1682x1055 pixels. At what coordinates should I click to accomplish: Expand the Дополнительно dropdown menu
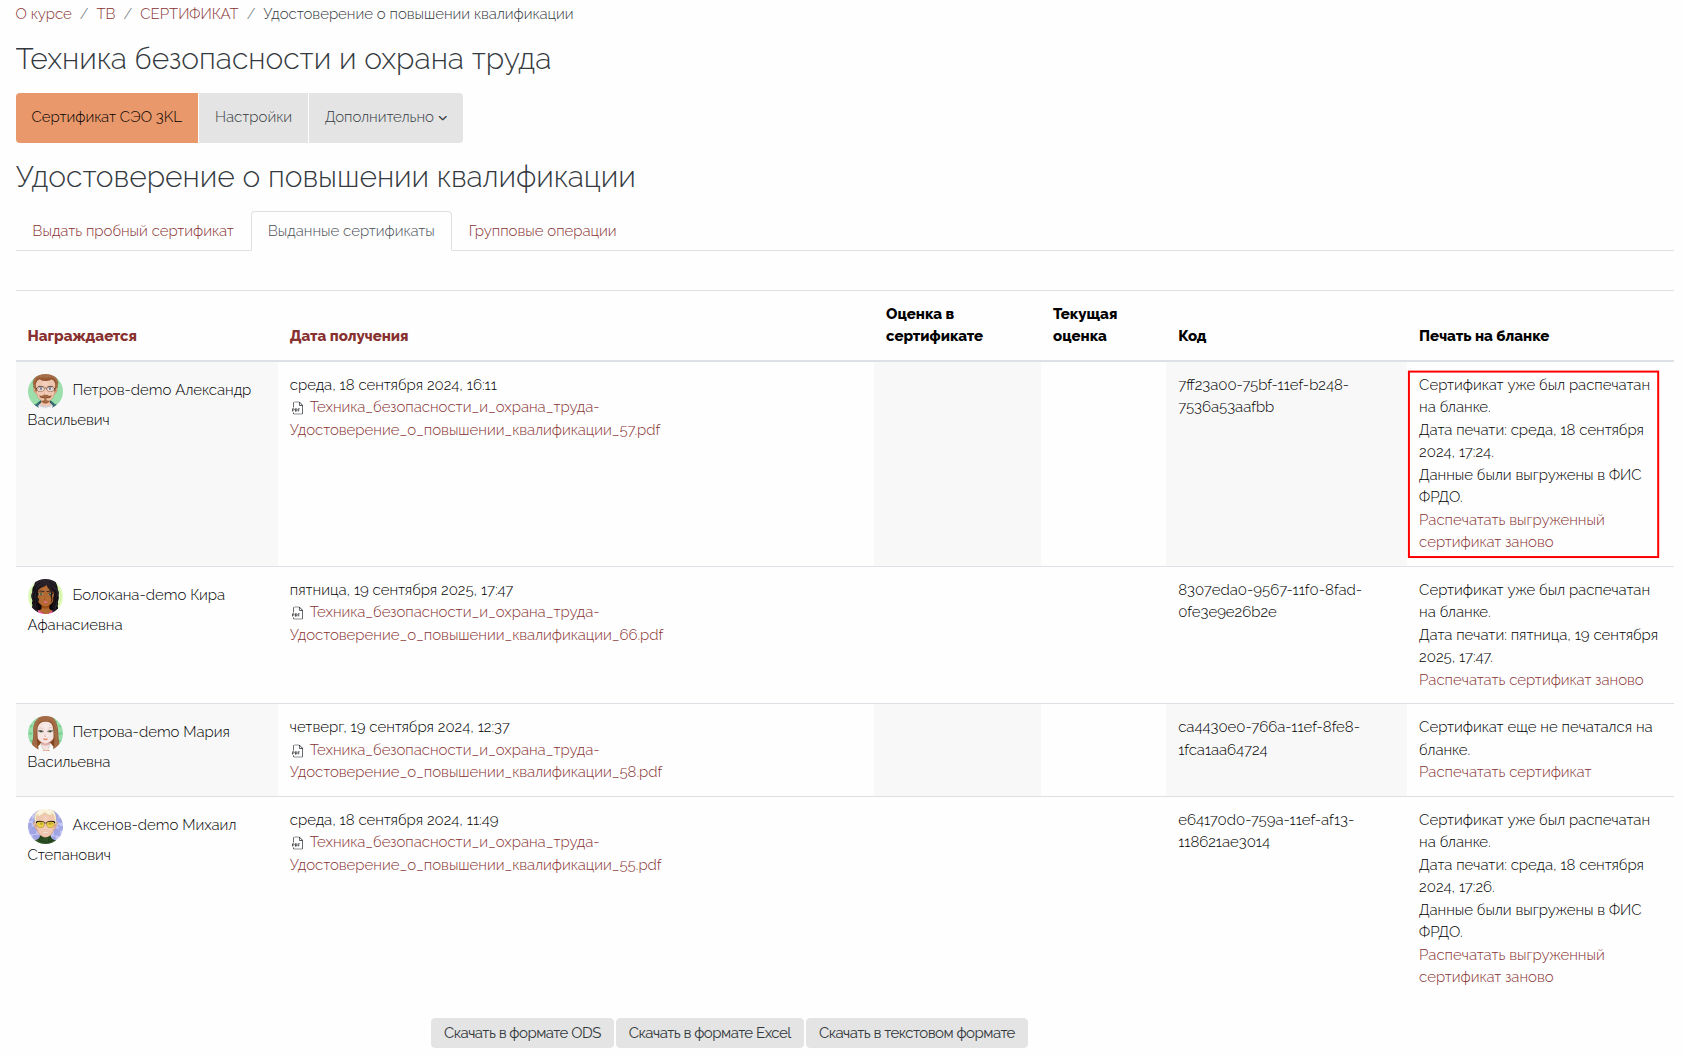pyautogui.click(x=385, y=118)
